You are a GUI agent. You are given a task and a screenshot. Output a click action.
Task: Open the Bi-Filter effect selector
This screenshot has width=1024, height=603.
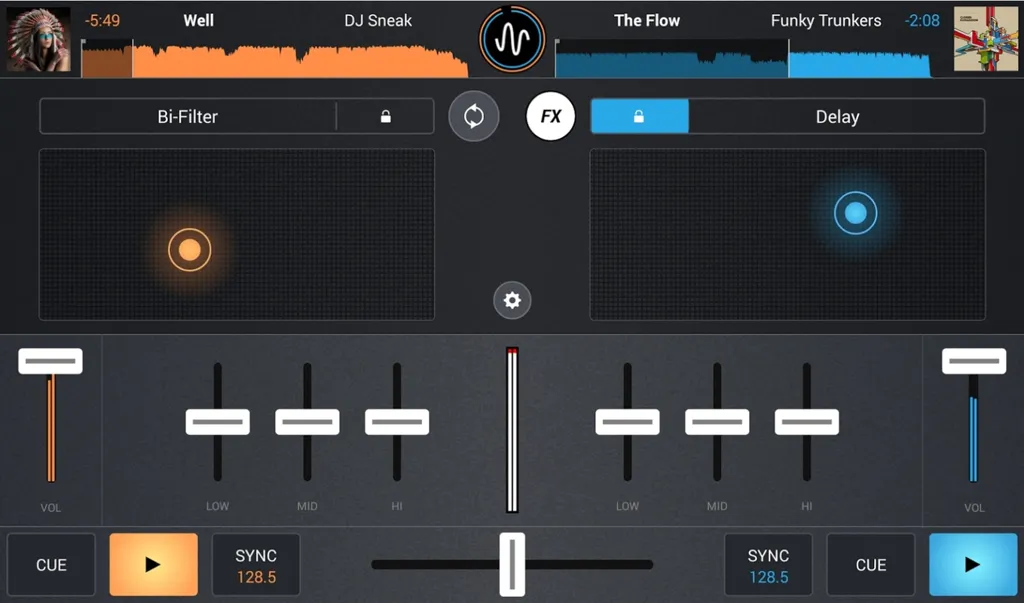[x=187, y=116]
